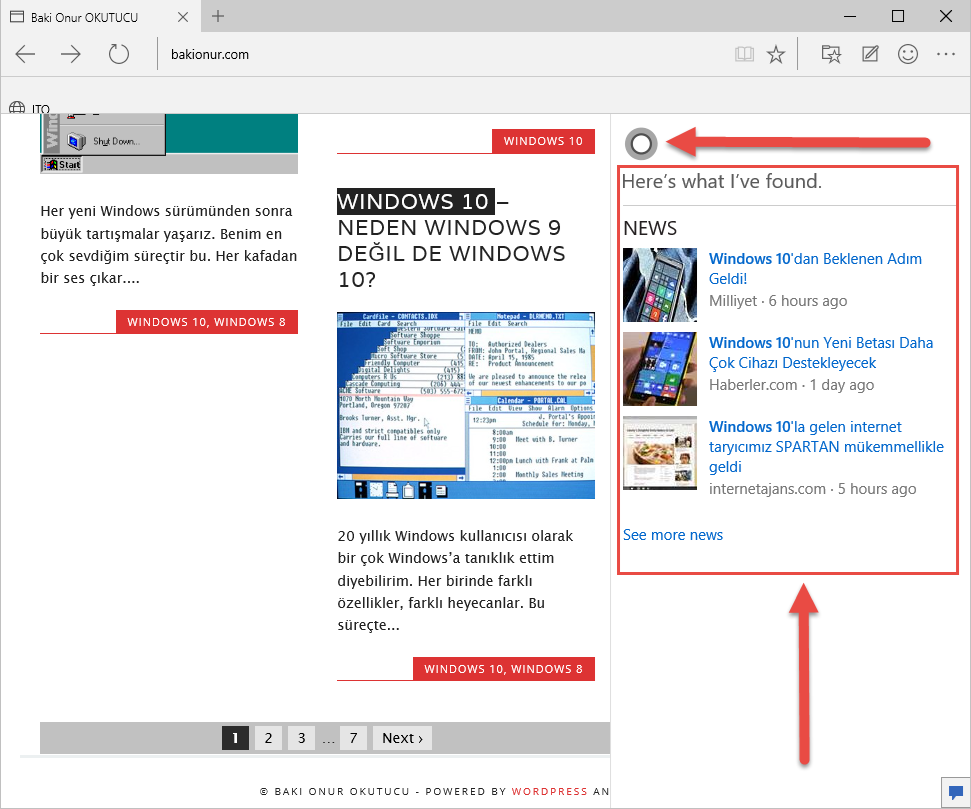Go to pagination page 7
The height and width of the screenshot is (809, 971).
click(x=354, y=738)
